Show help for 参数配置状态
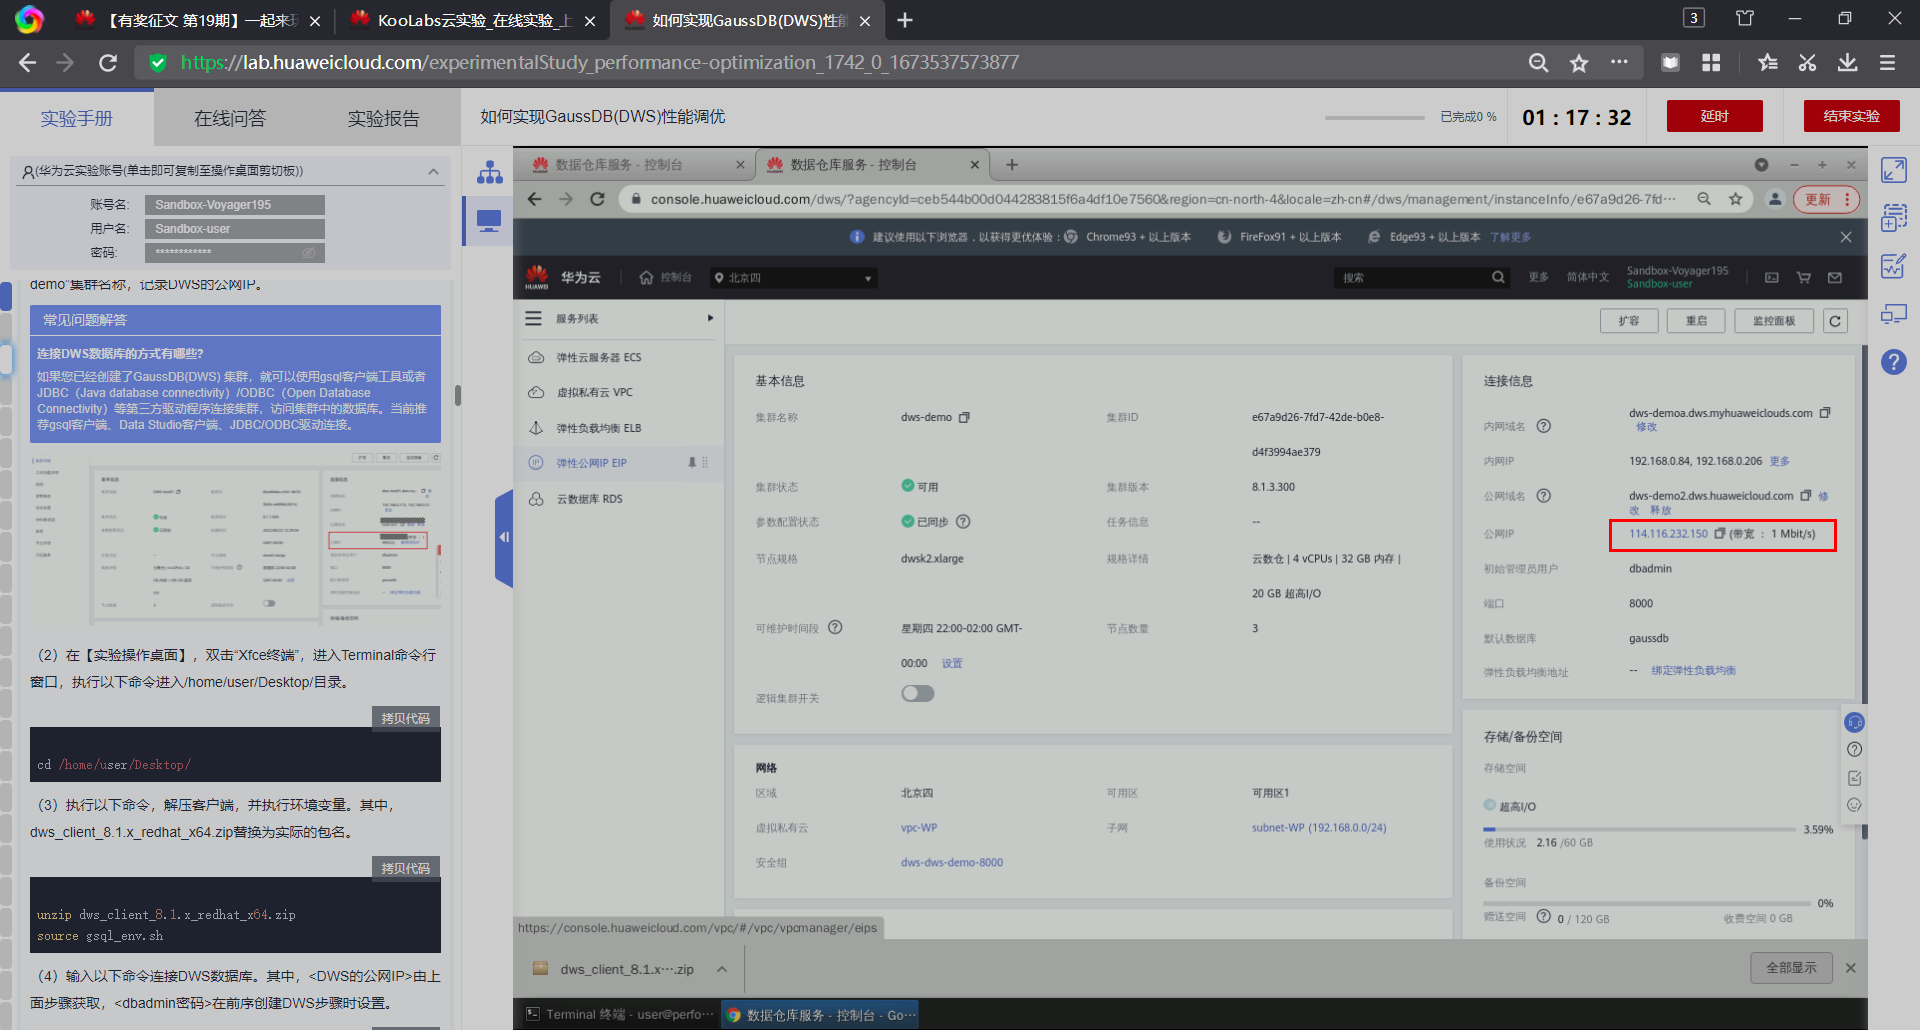This screenshot has width=1920, height=1030. click(963, 522)
